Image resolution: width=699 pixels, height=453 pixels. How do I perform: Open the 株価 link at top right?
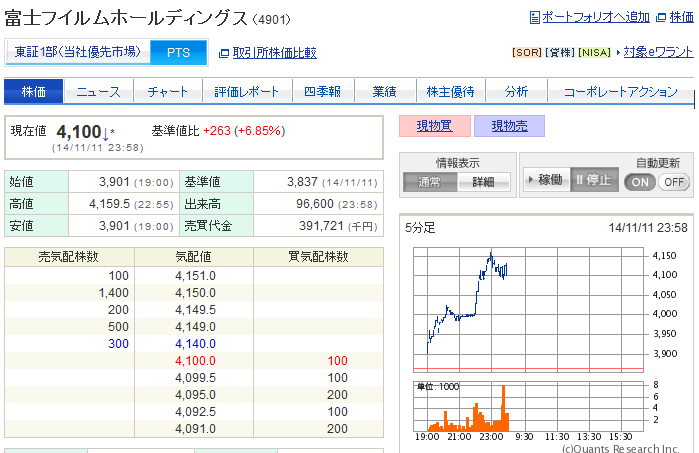[x=681, y=17]
